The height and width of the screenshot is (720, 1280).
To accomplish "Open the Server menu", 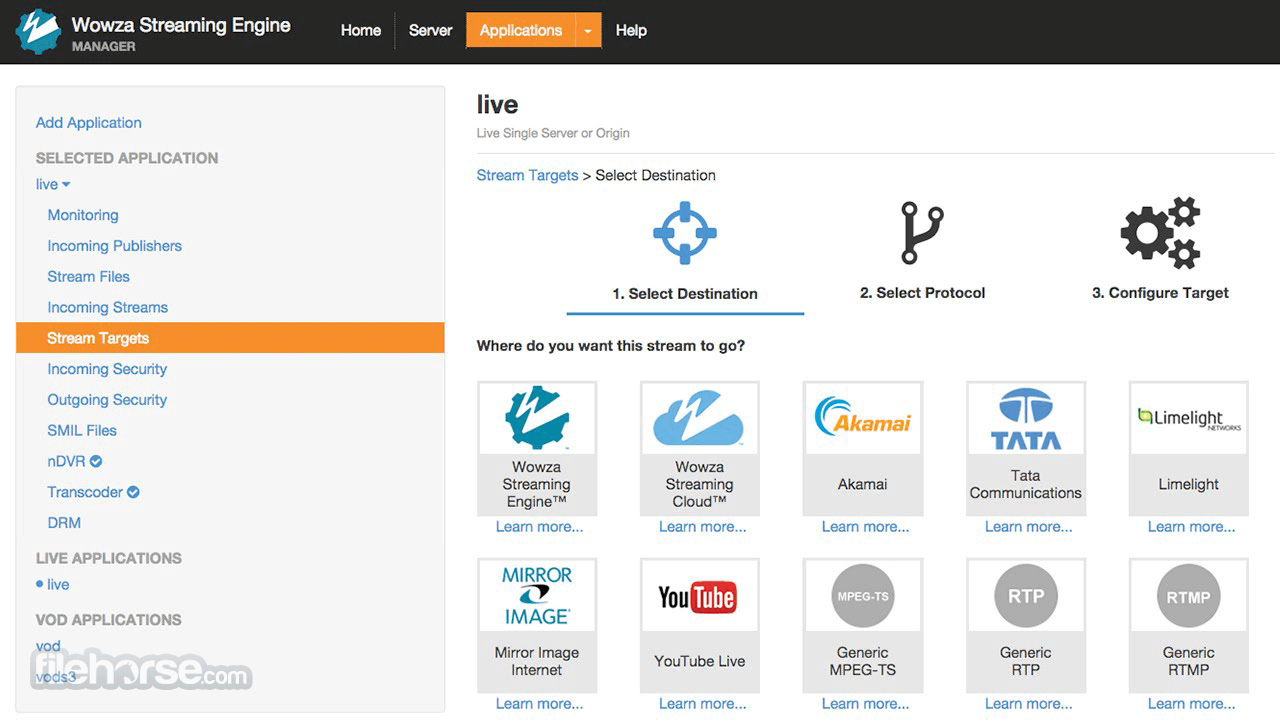I will (431, 31).
